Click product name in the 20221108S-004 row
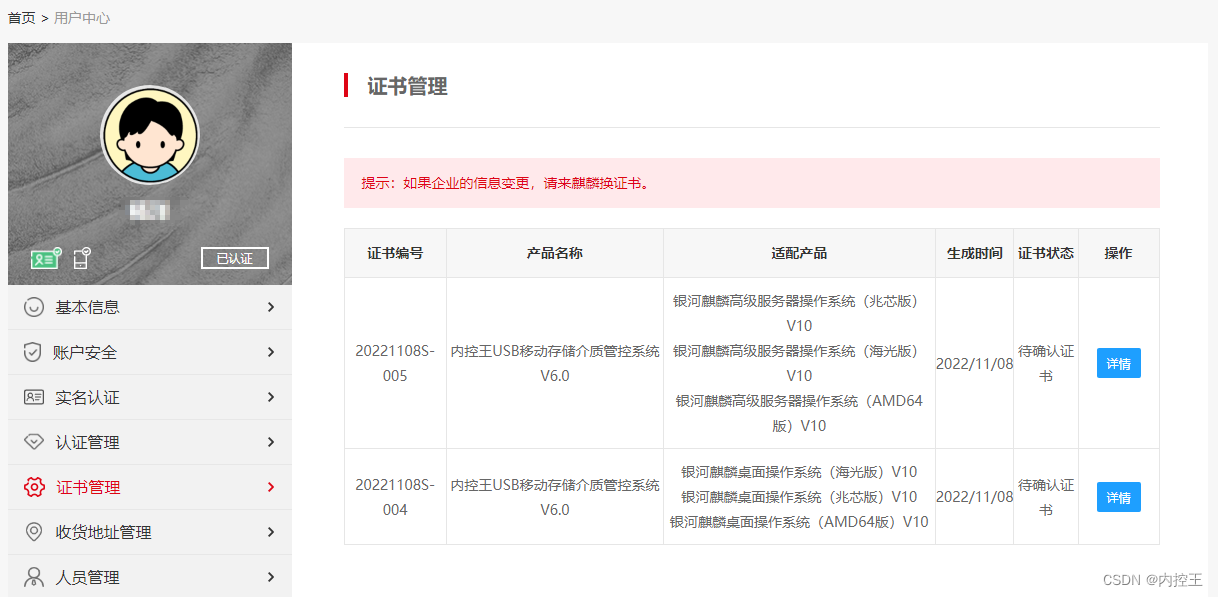This screenshot has height=597, width=1218. 555,497
